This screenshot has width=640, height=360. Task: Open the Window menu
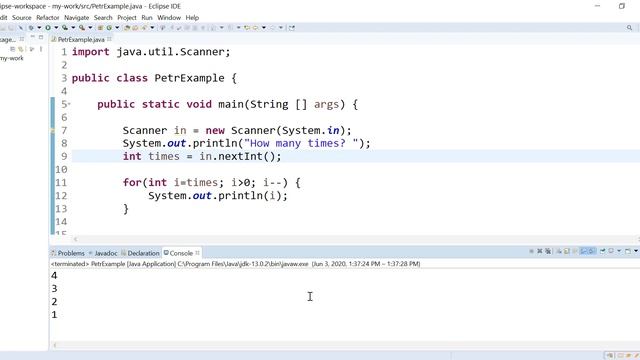(169, 18)
